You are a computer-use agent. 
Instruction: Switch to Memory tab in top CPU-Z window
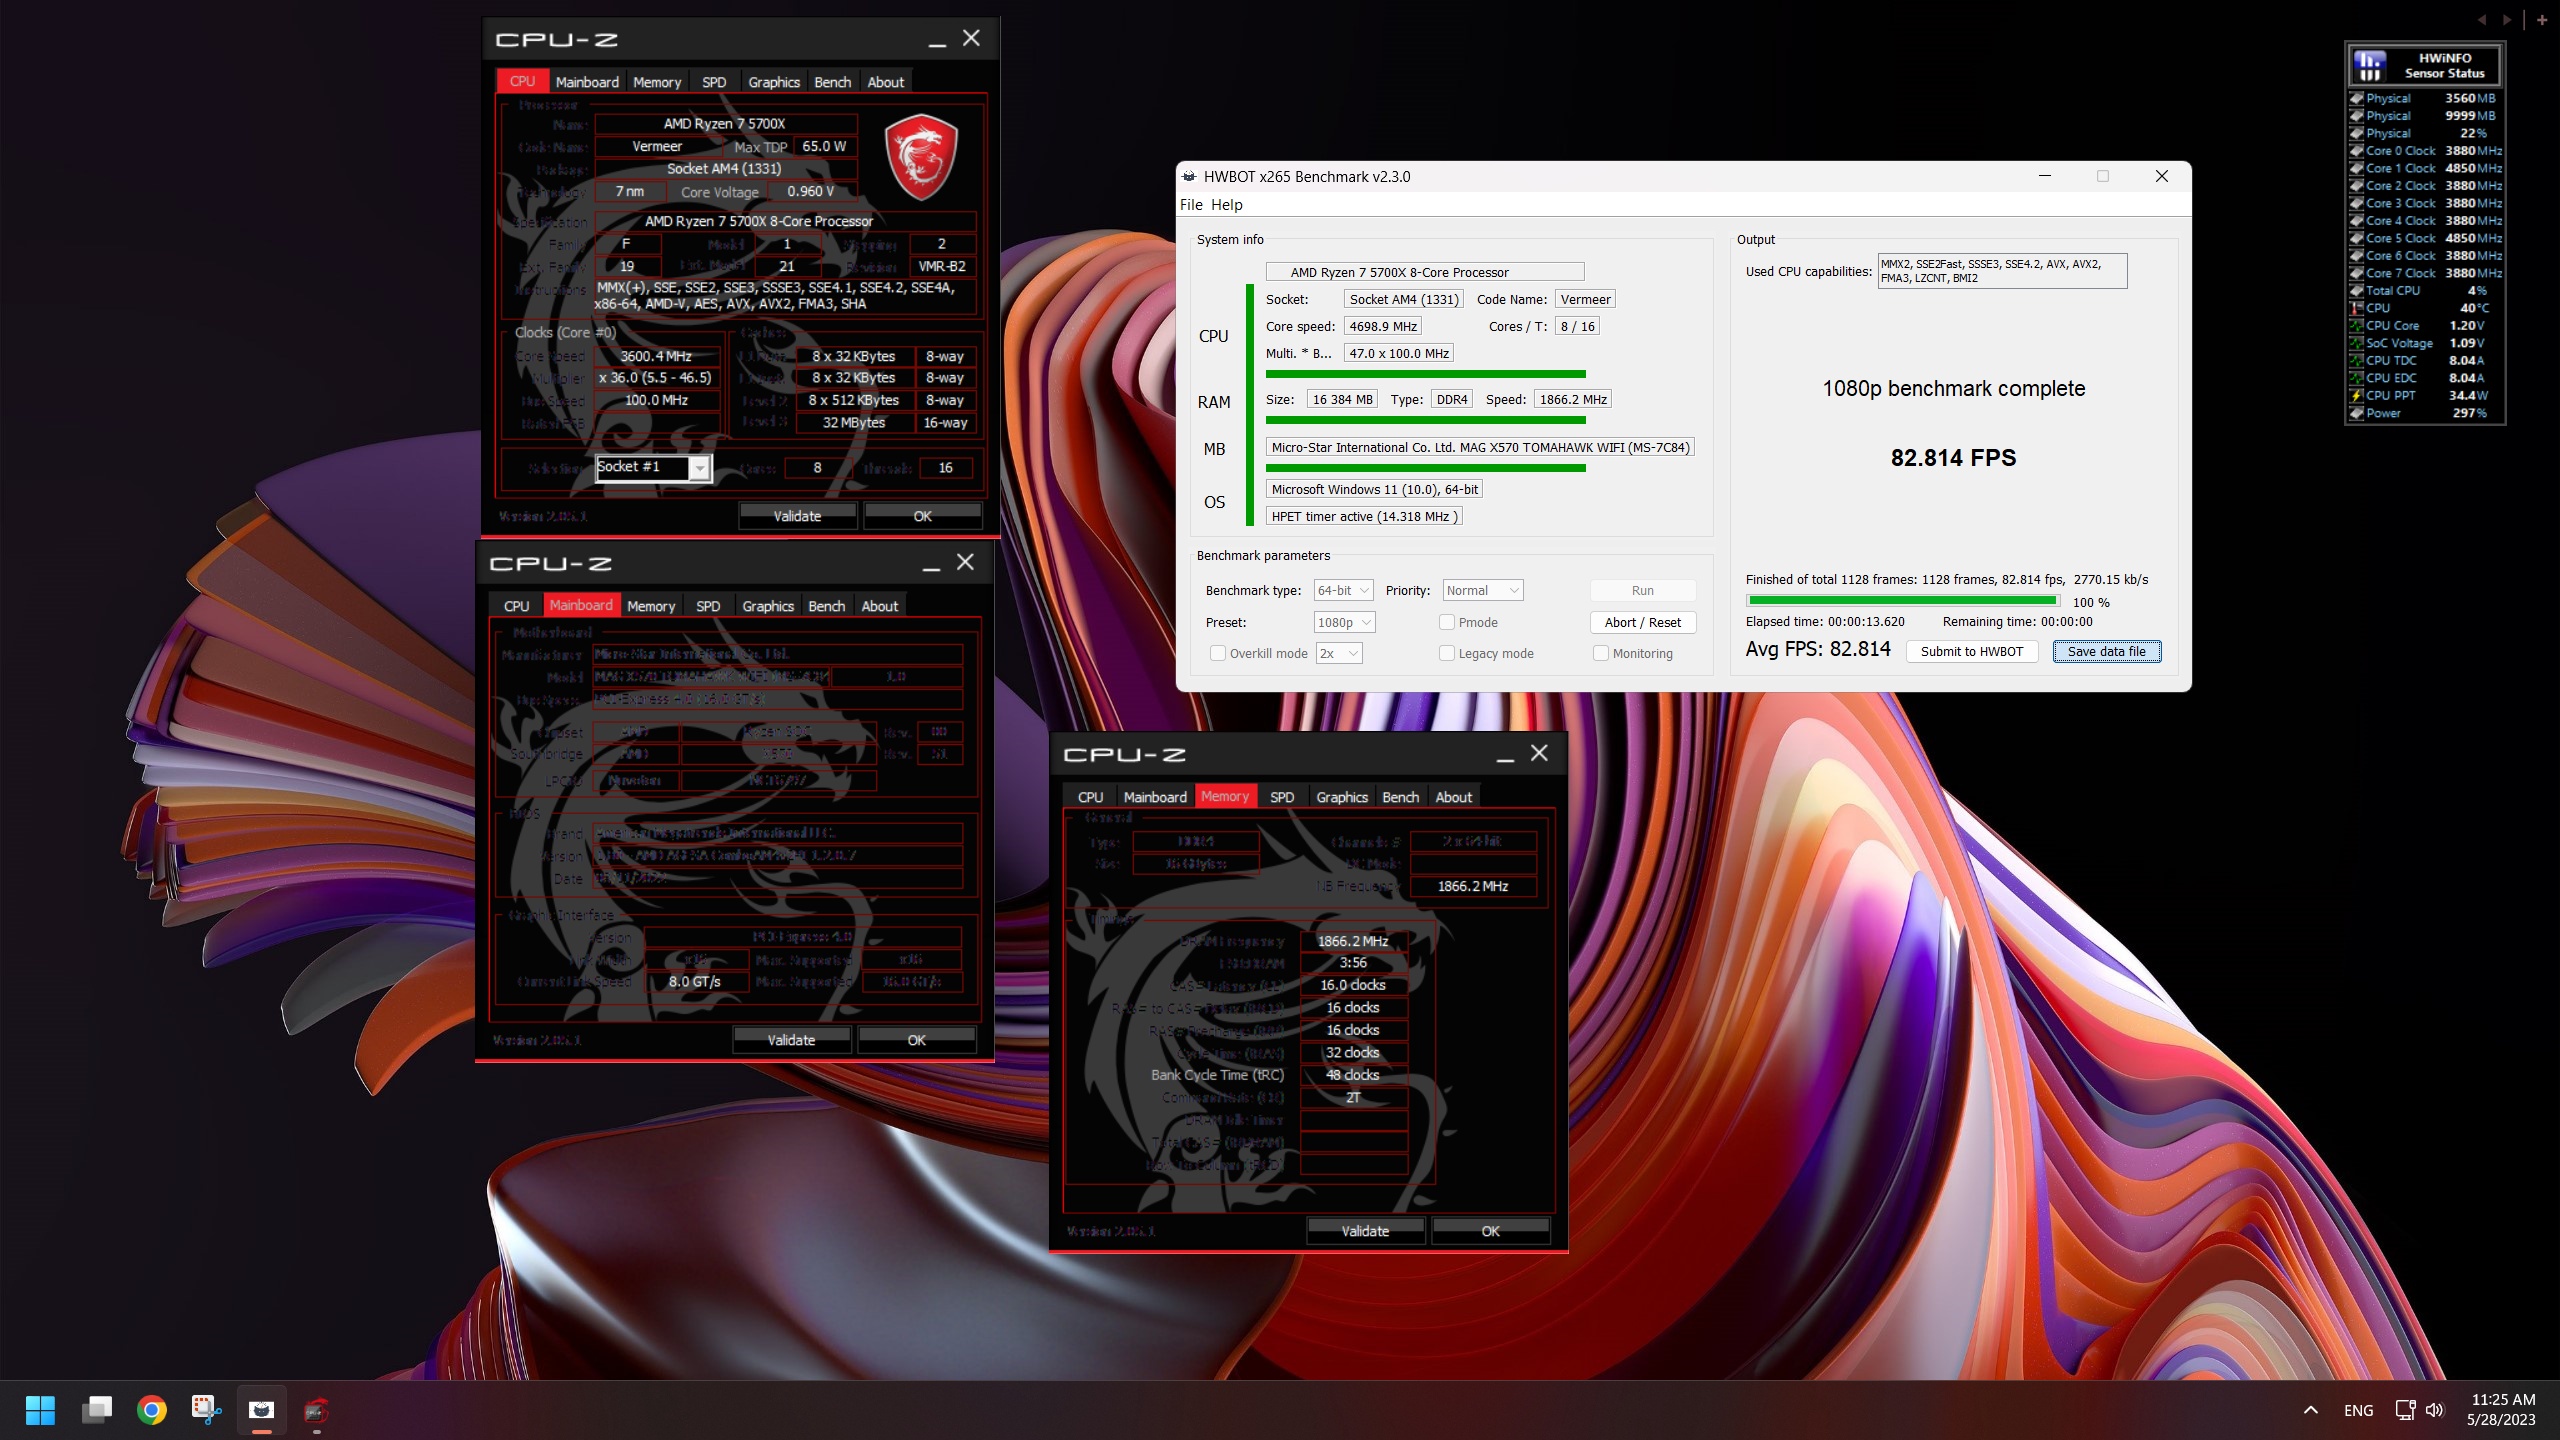pyautogui.click(x=657, y=82)
